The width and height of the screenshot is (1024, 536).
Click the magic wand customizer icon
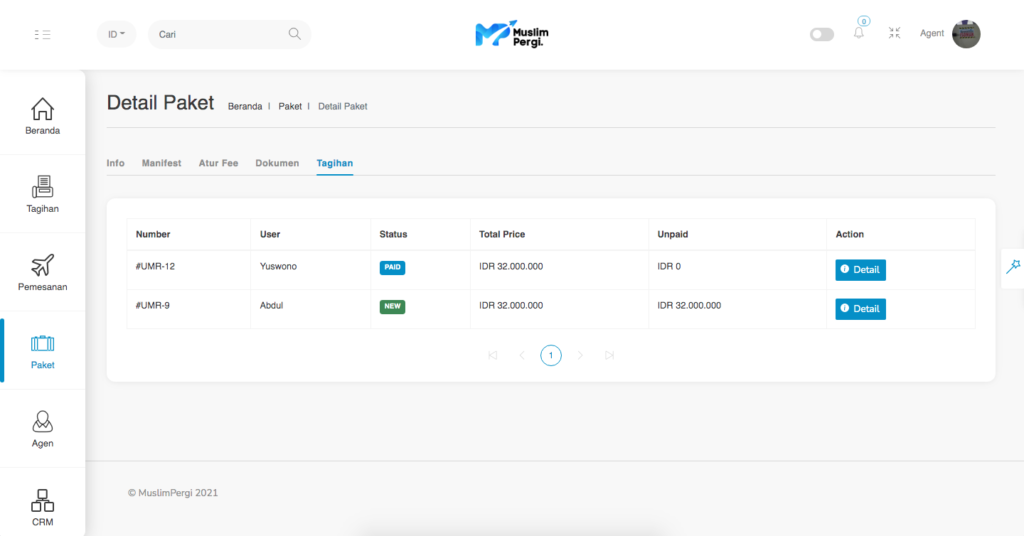coord(1012,265)
